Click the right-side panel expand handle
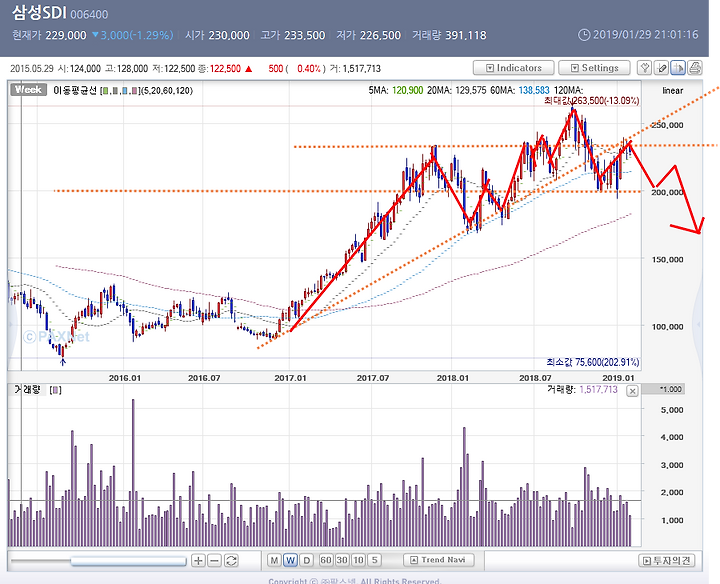This screenshot has height=584, width=720. [x=698, y=324]
